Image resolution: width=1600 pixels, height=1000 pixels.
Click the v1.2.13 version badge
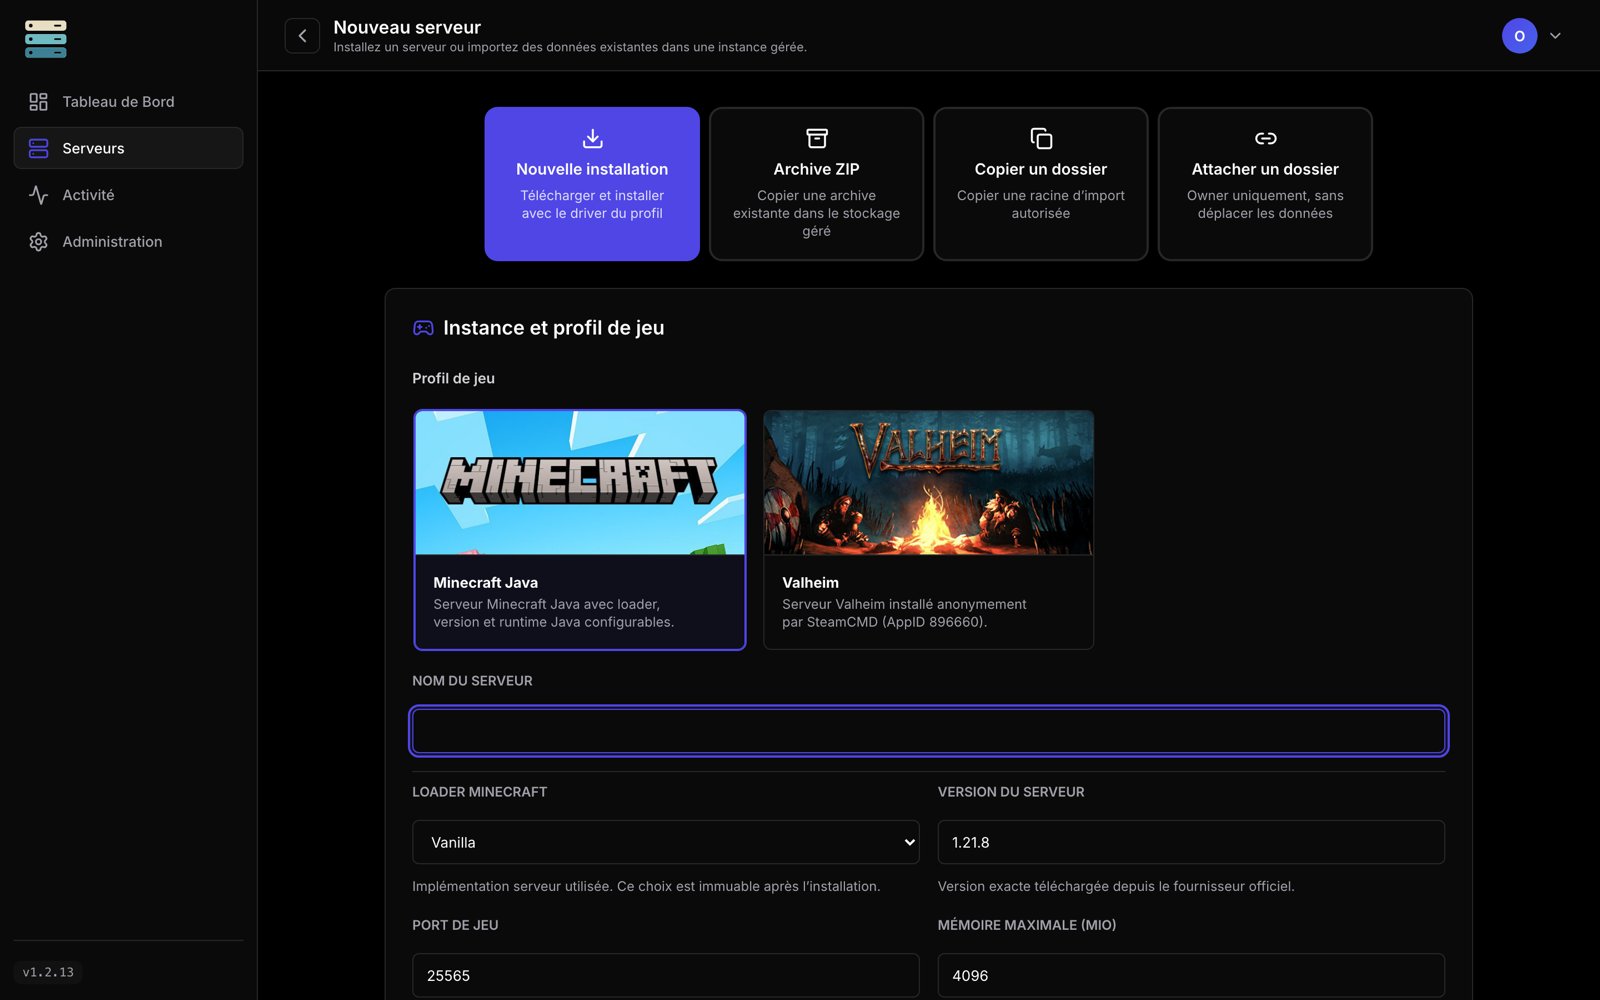tap(48, 972)
